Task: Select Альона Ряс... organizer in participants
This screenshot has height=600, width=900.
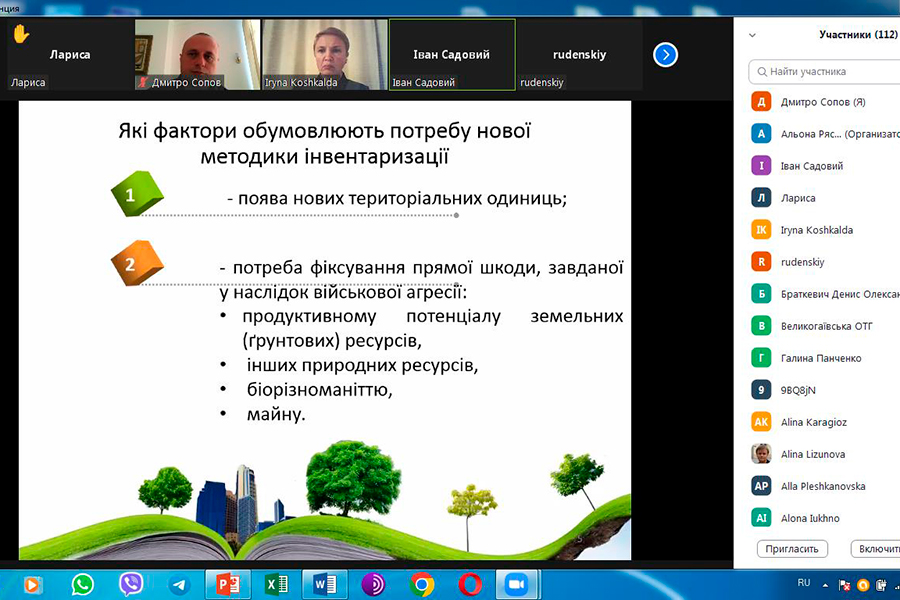Action: point(824,134)
